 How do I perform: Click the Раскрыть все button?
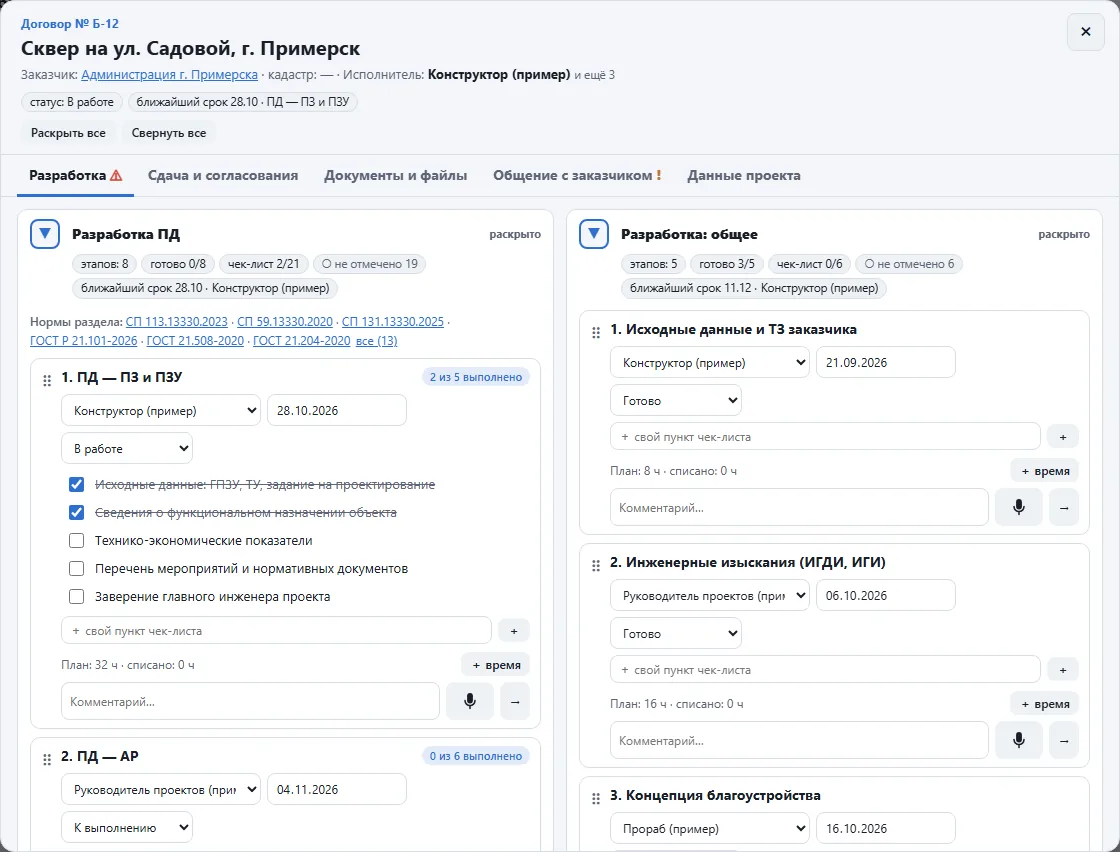pos(68,133)
